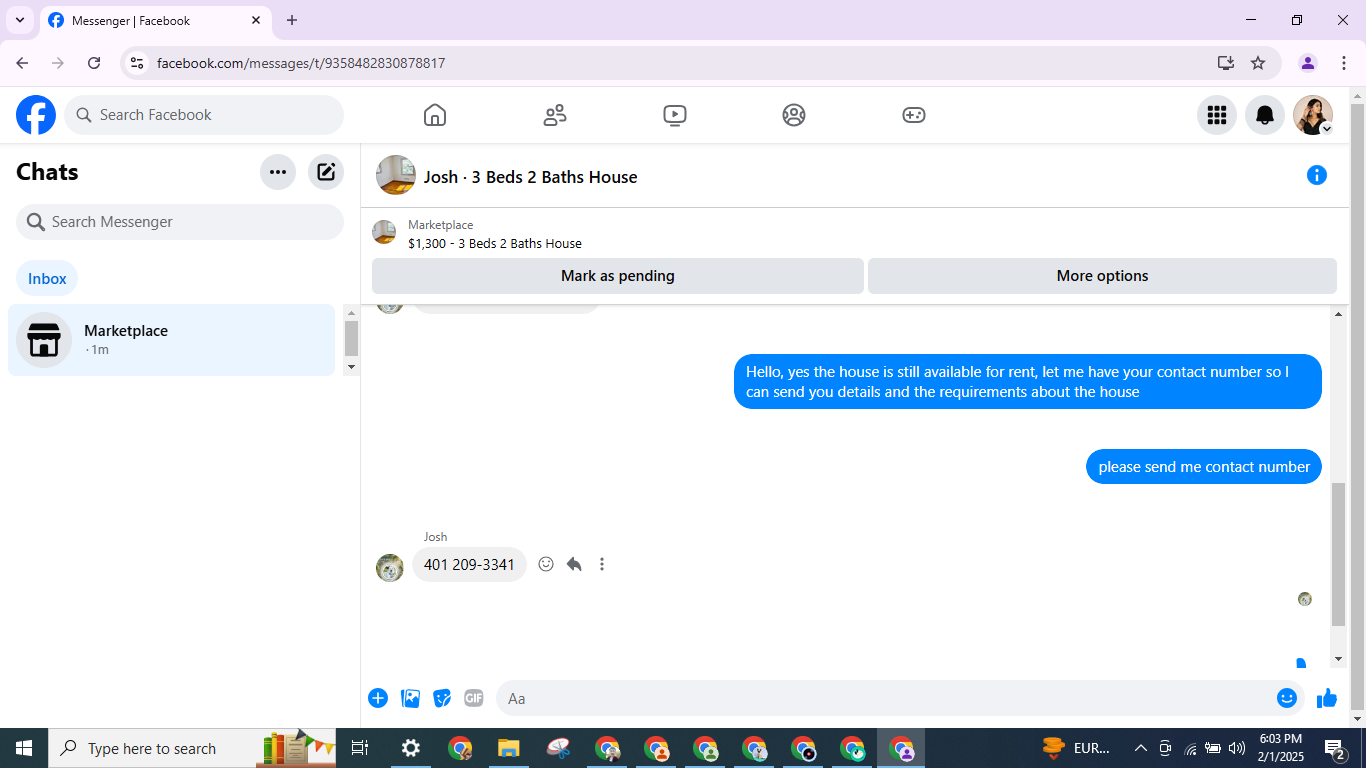Open the emoji picker in the composer
This screenshot has width=1366, height=768.
[x=1287, y=698]
